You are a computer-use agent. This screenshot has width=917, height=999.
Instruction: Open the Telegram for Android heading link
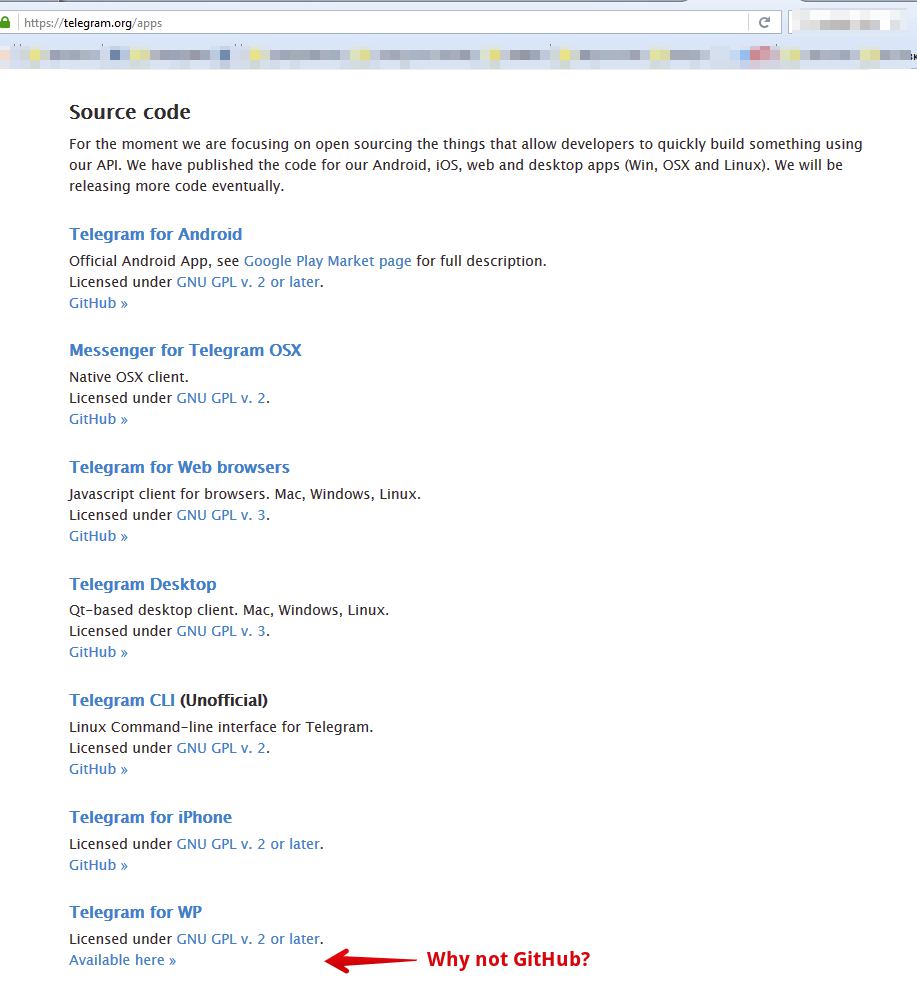tap(155, 234)
